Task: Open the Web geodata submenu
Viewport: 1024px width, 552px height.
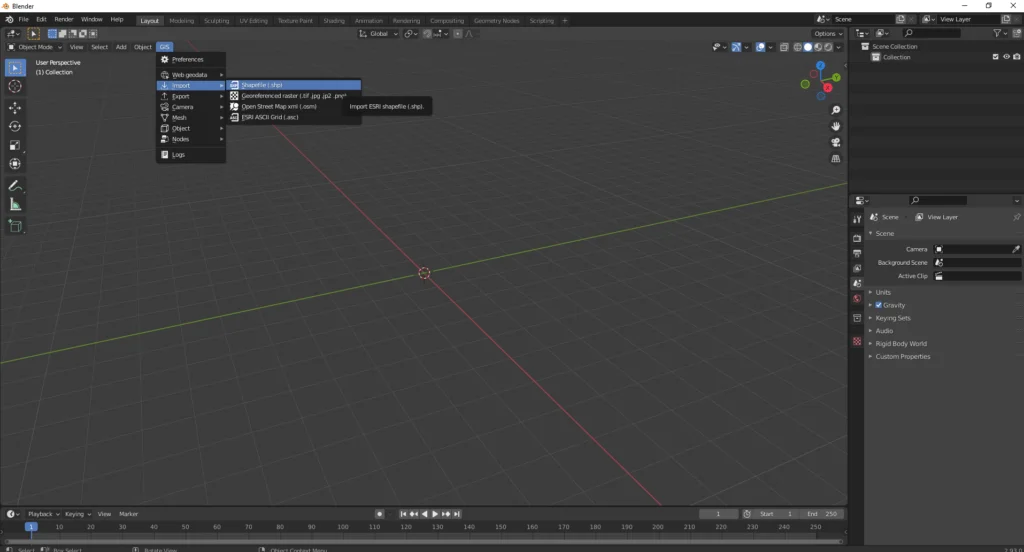Action: point(191,75)
